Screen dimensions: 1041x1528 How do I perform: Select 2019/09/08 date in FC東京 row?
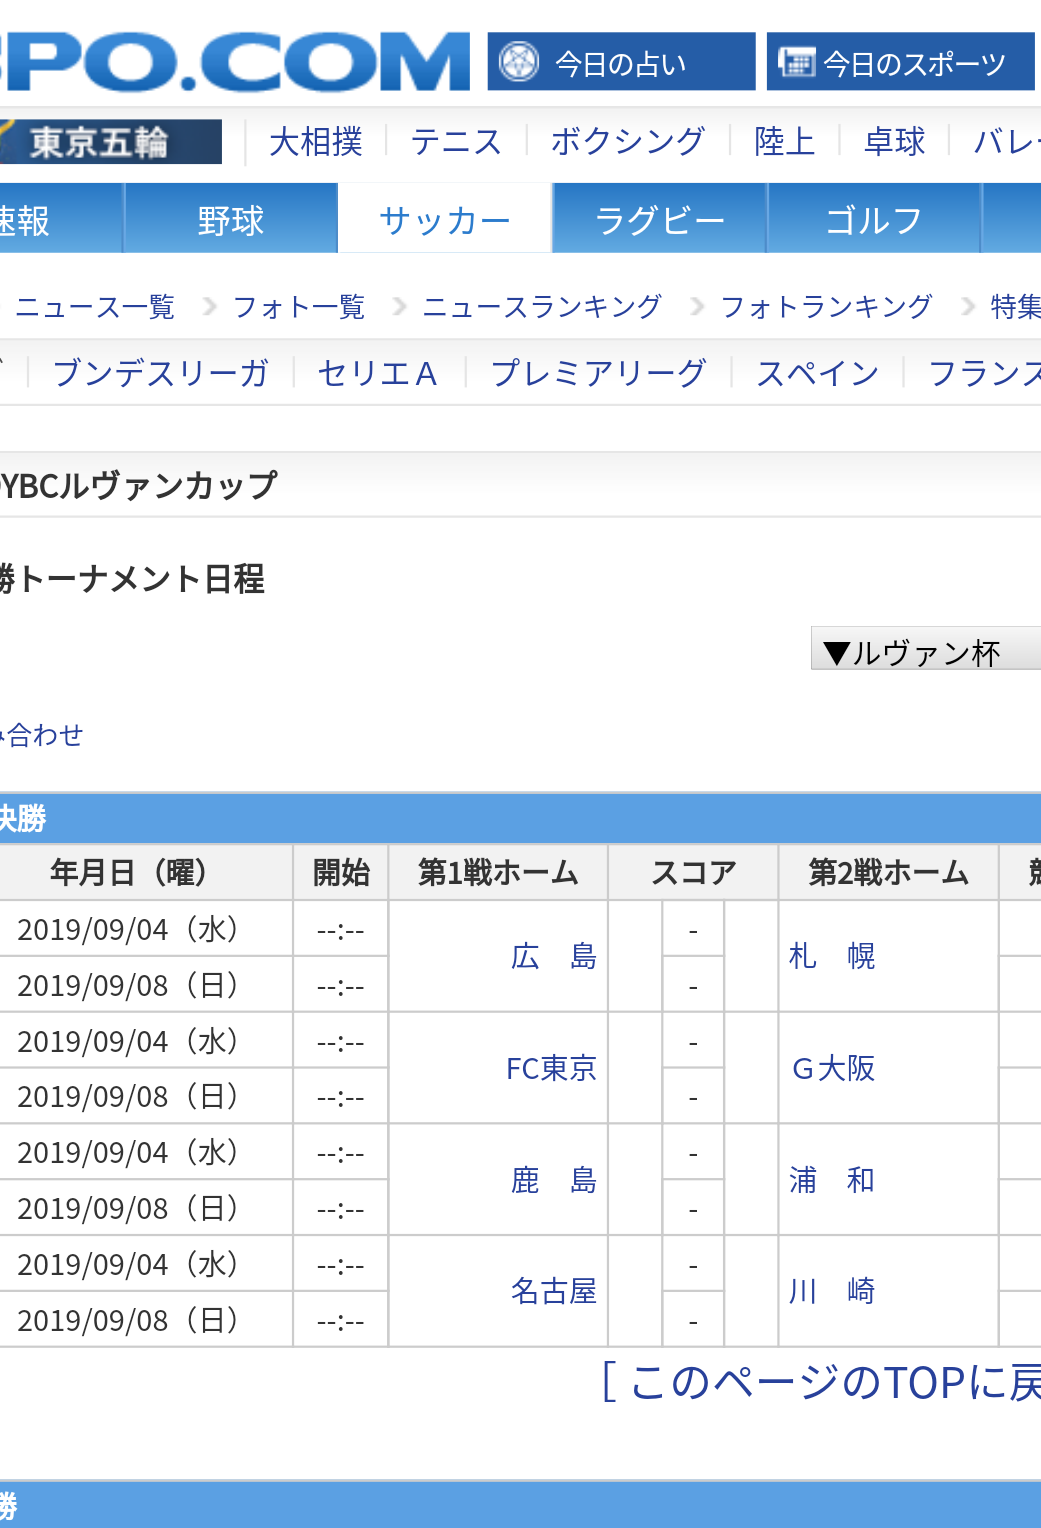[128, 1097]
